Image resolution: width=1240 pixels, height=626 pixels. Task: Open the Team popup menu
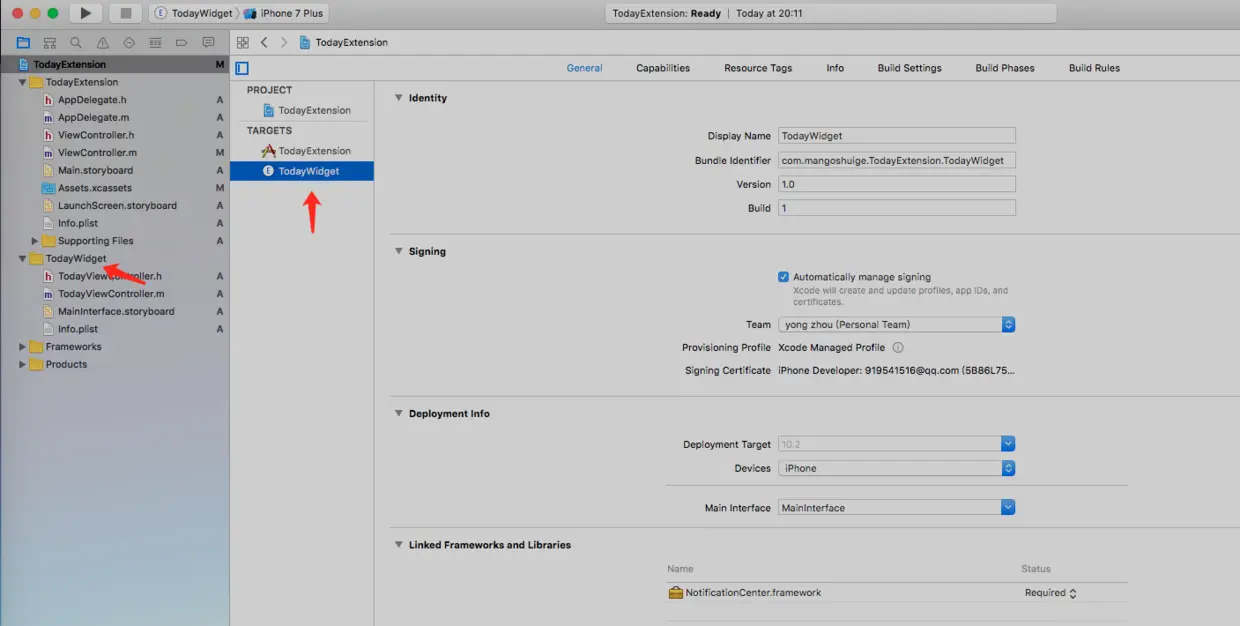(x=896, y=325)
